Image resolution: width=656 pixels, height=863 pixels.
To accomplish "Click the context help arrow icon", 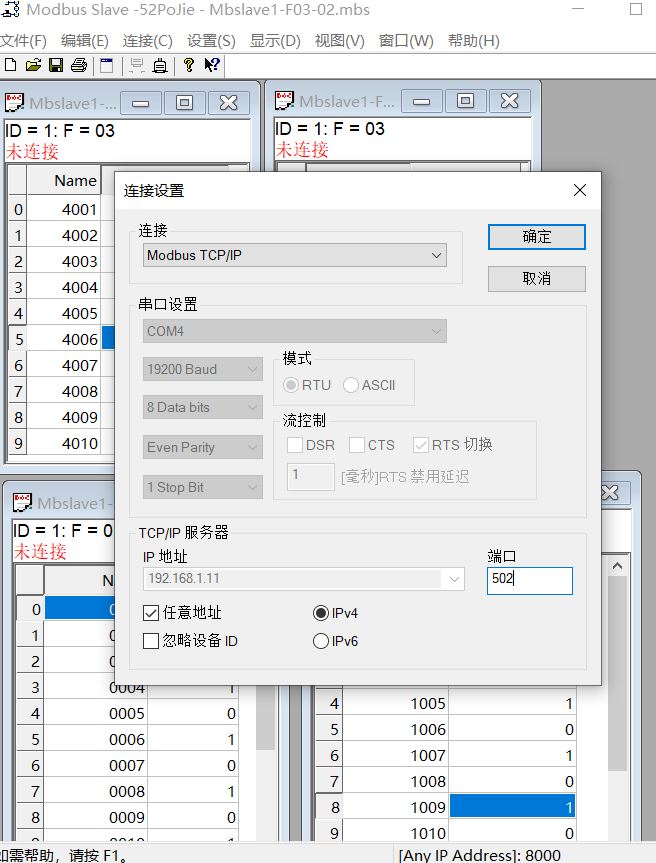I will 212,66.
